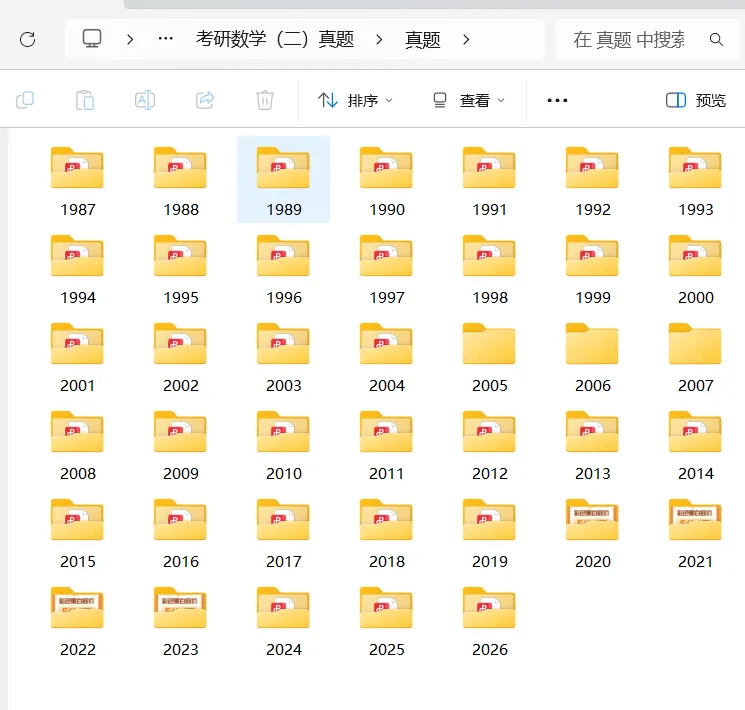Select the 2025 folder icon
This screenshot has width=745, height=710.
point(386,607)
